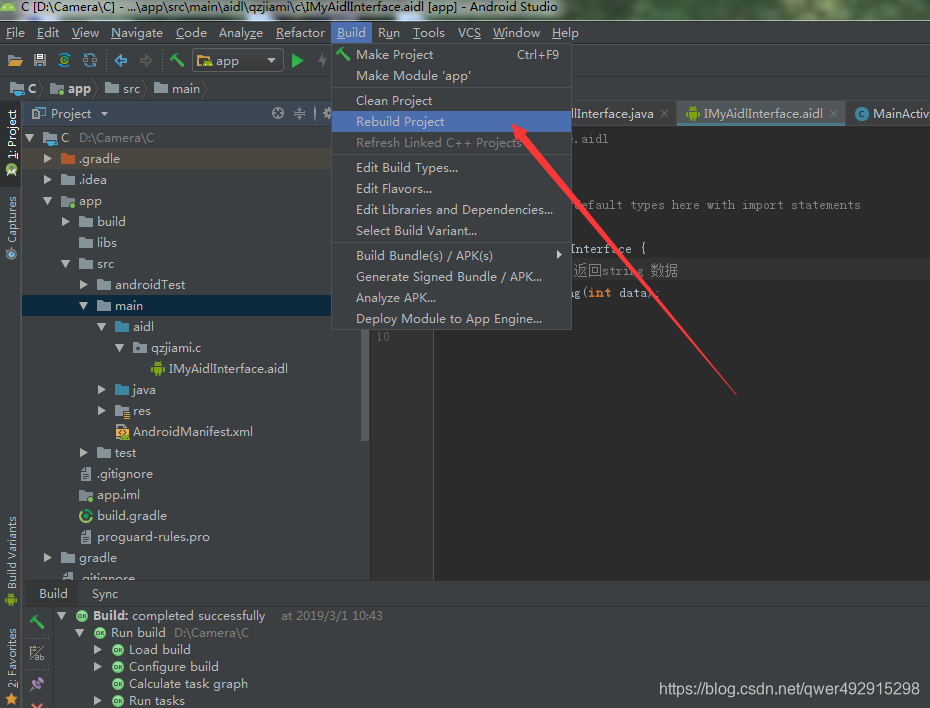The image size is (930, 708).
Task: Open the Build Variants side tool window
Action: tap(11, 560)
